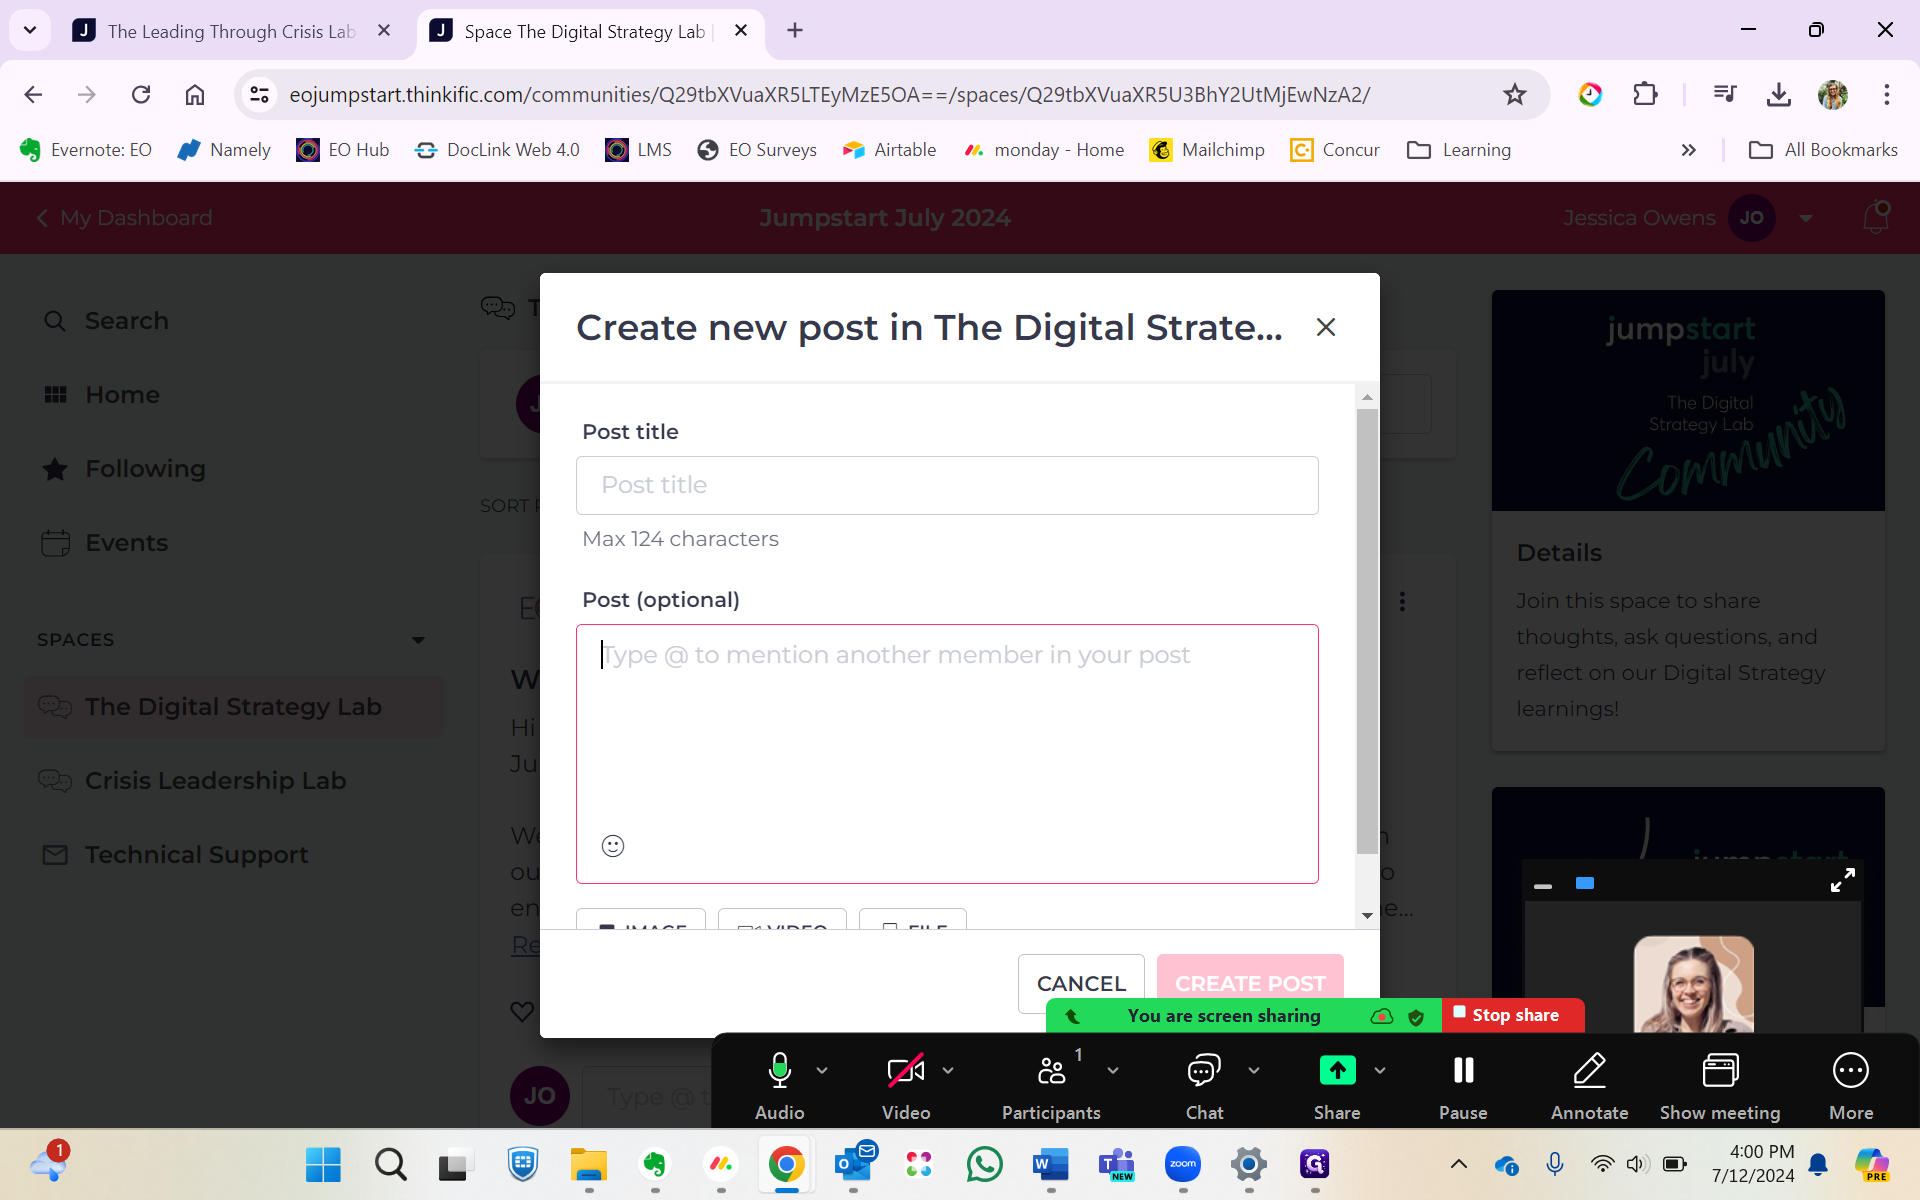Click the dialog scrollbar down arrow

click(x=1367, y=916)
